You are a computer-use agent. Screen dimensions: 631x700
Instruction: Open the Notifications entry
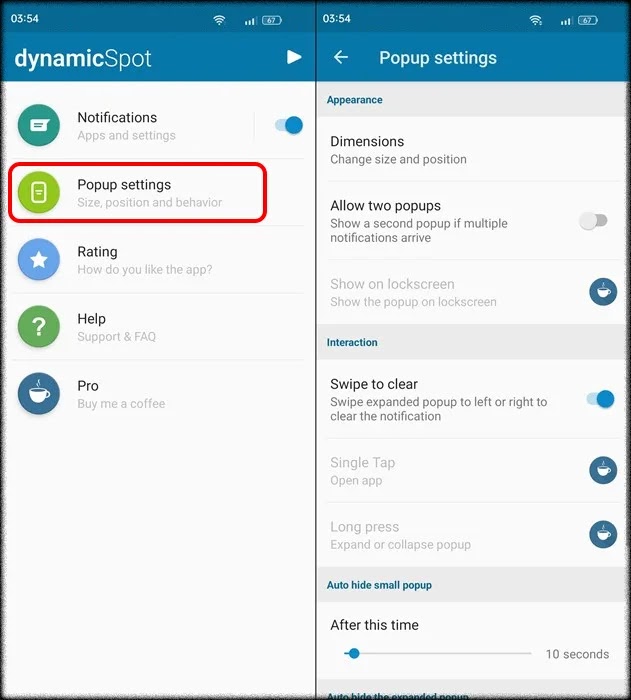[x=130, y=125]
